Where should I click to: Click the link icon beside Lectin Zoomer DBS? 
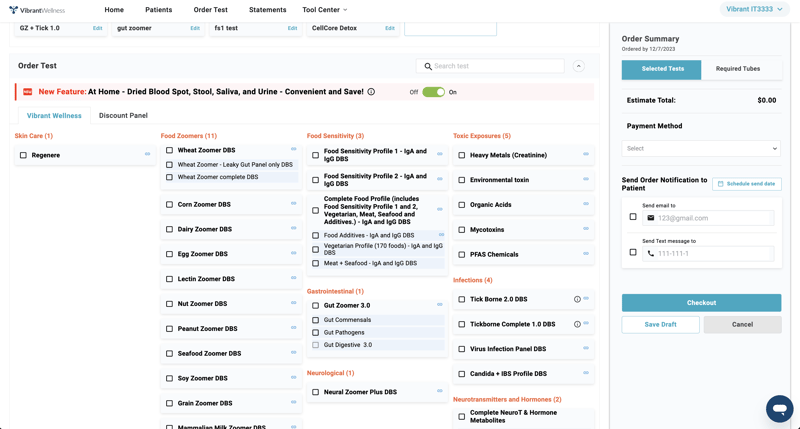pyautogui.click(x=294, y=278)
